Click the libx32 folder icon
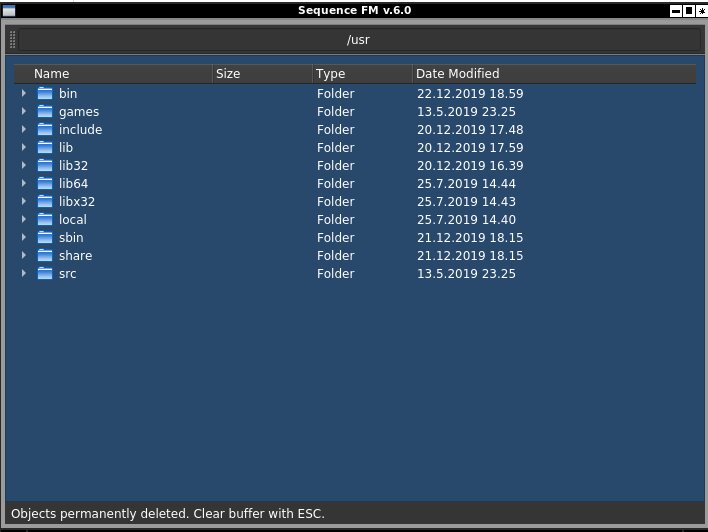The width and height of the screenshot is (708, 532). click(45, 201)
